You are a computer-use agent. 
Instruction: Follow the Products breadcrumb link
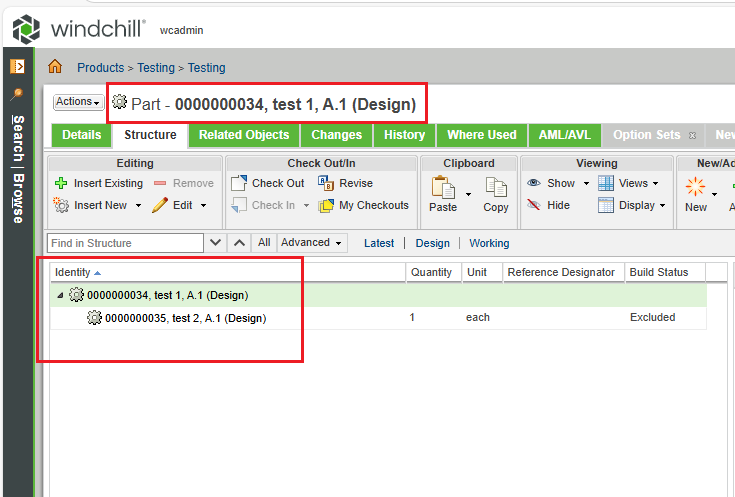(101, 68)
